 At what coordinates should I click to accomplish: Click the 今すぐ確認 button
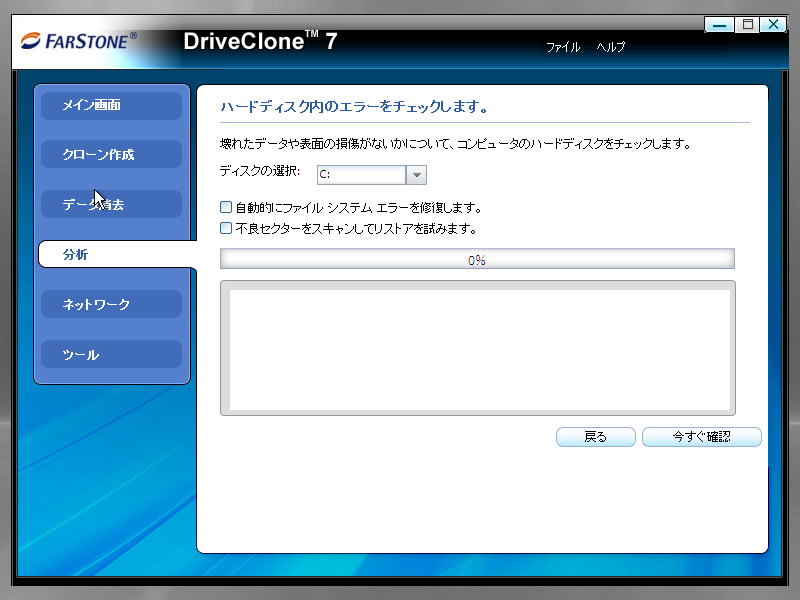click(702, 437)
